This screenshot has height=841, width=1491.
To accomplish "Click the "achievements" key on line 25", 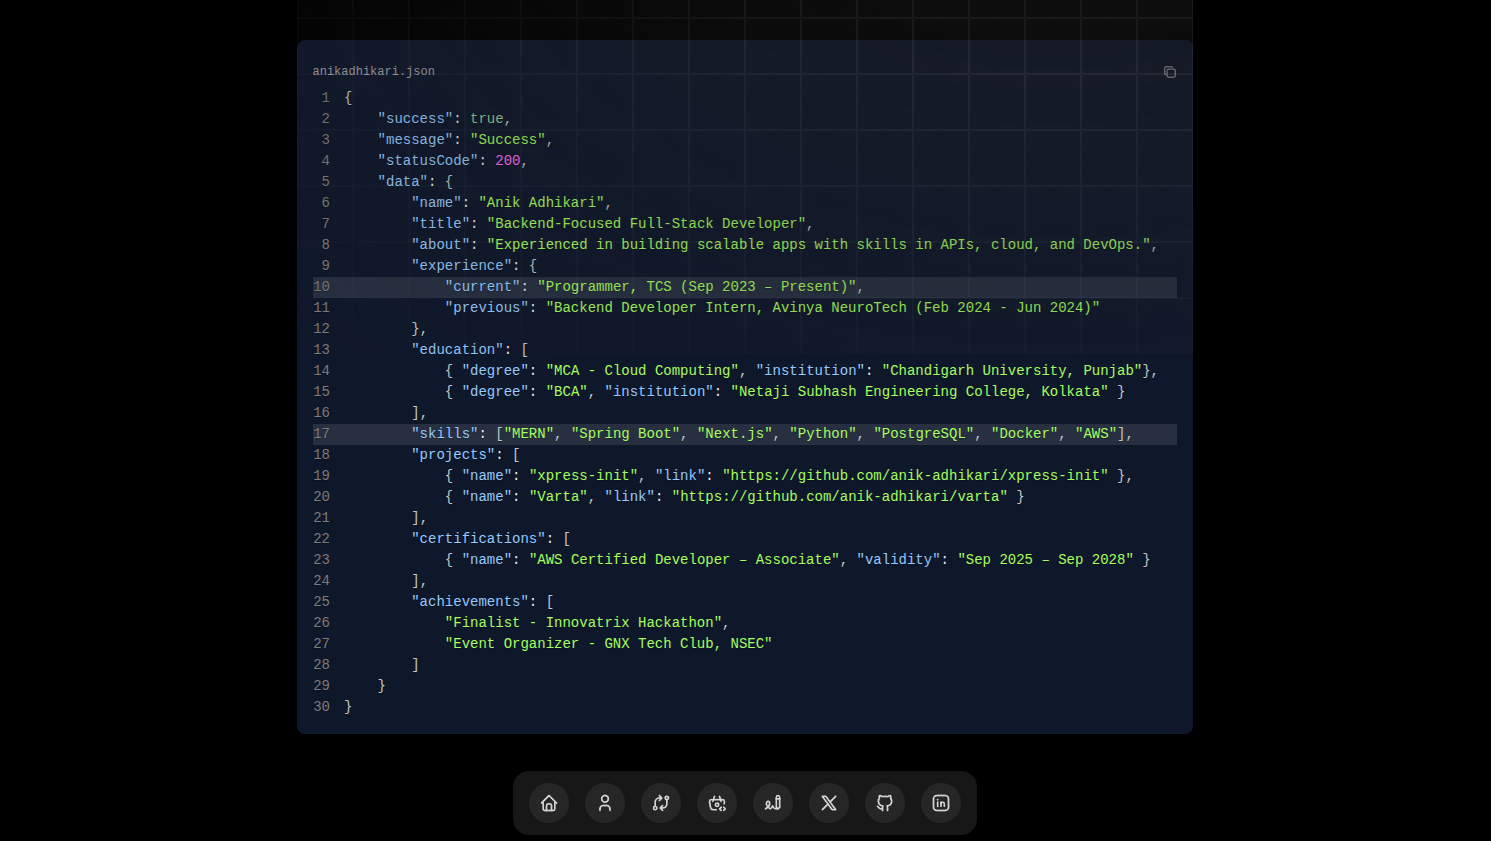I will [470, 602].
